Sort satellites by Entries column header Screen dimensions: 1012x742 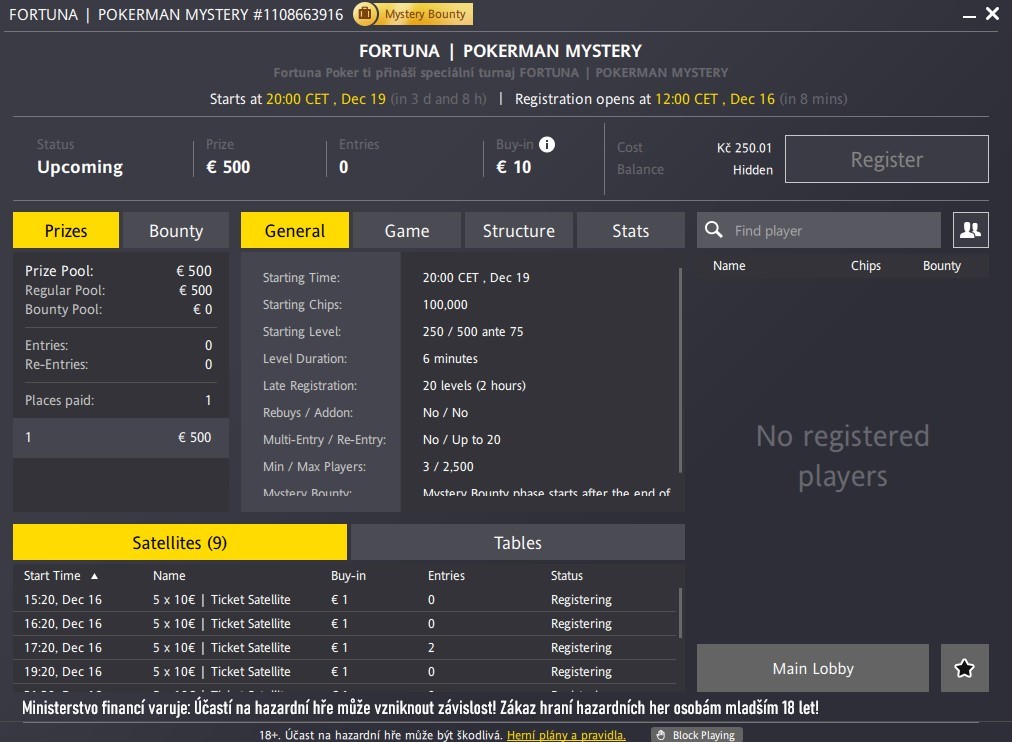point(446,575)
